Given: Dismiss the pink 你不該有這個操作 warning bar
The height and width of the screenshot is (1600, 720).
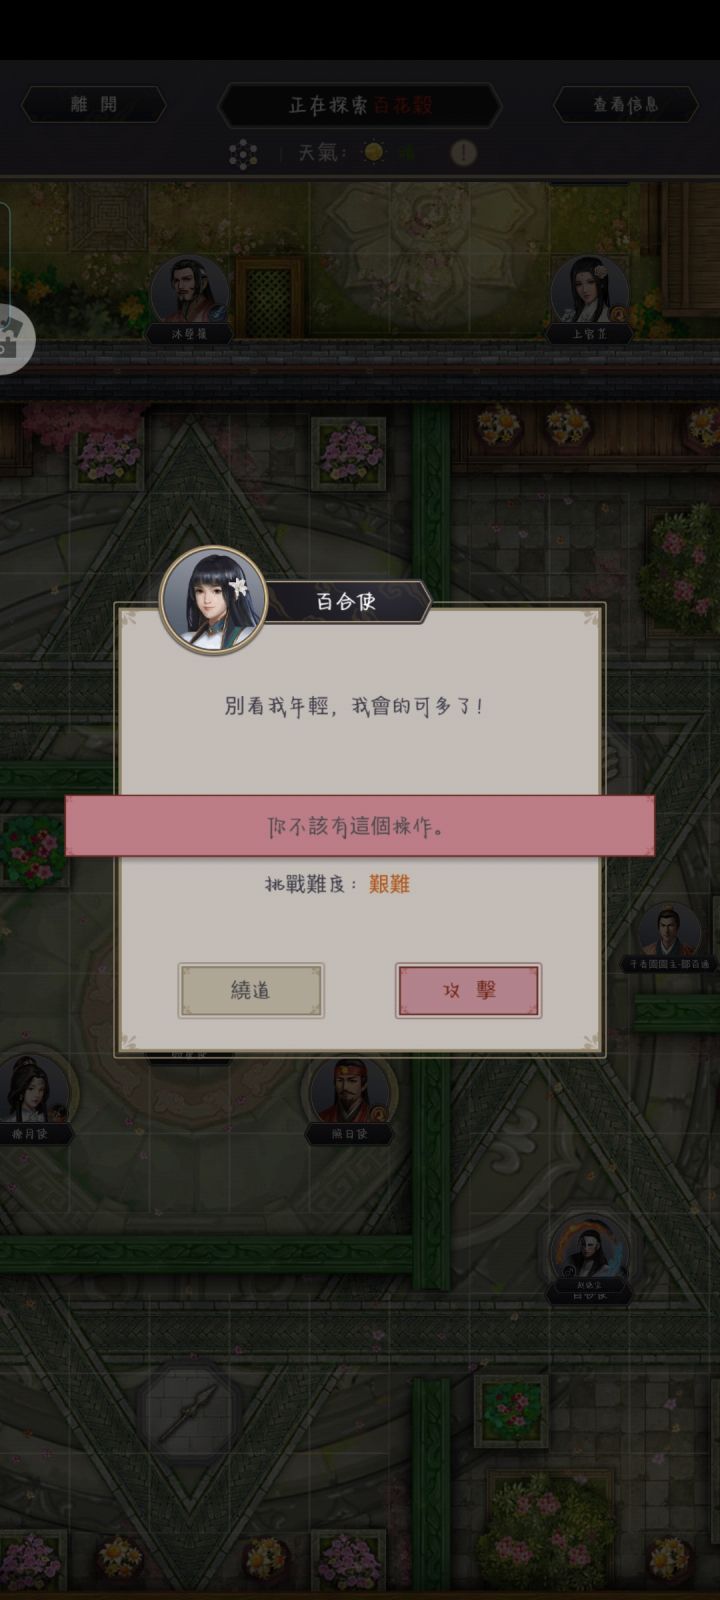Looking at the screenshot, I should [x=360, y=826].
